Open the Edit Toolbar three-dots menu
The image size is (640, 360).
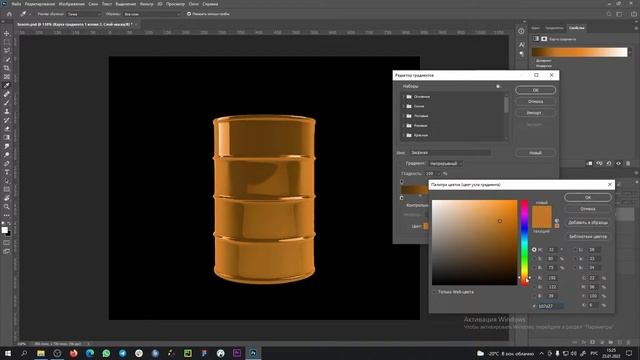(x=7, y=215)
